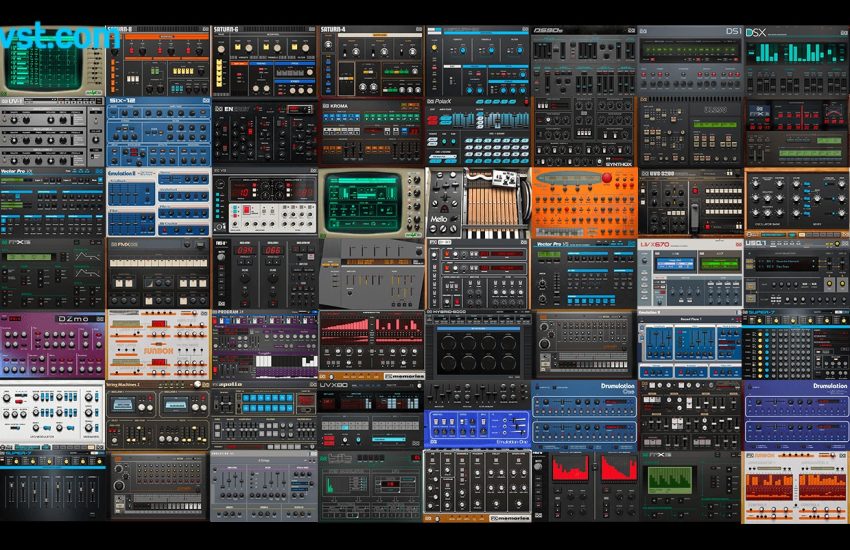Select the Mello tape keyboard thumbnail
Screen dimensions: 850x550
[478, 203]
